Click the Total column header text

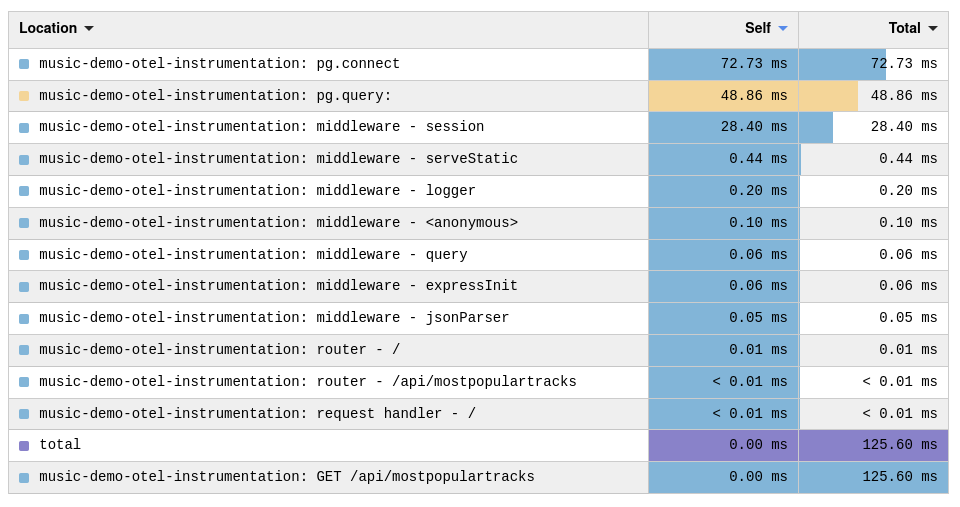pyautogui.click(x=904, y=28)
